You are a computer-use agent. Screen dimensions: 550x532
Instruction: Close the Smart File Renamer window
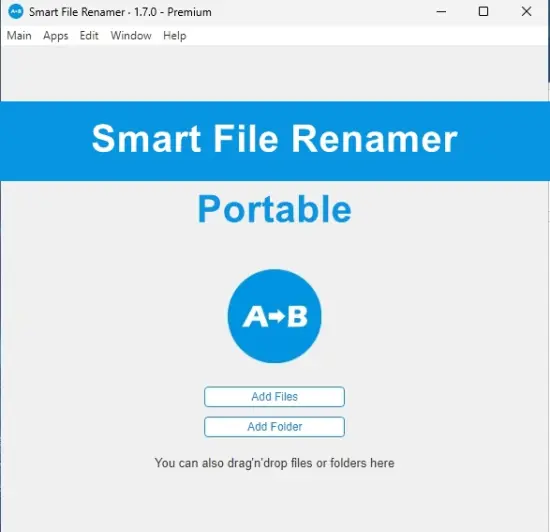coord(526,12)
